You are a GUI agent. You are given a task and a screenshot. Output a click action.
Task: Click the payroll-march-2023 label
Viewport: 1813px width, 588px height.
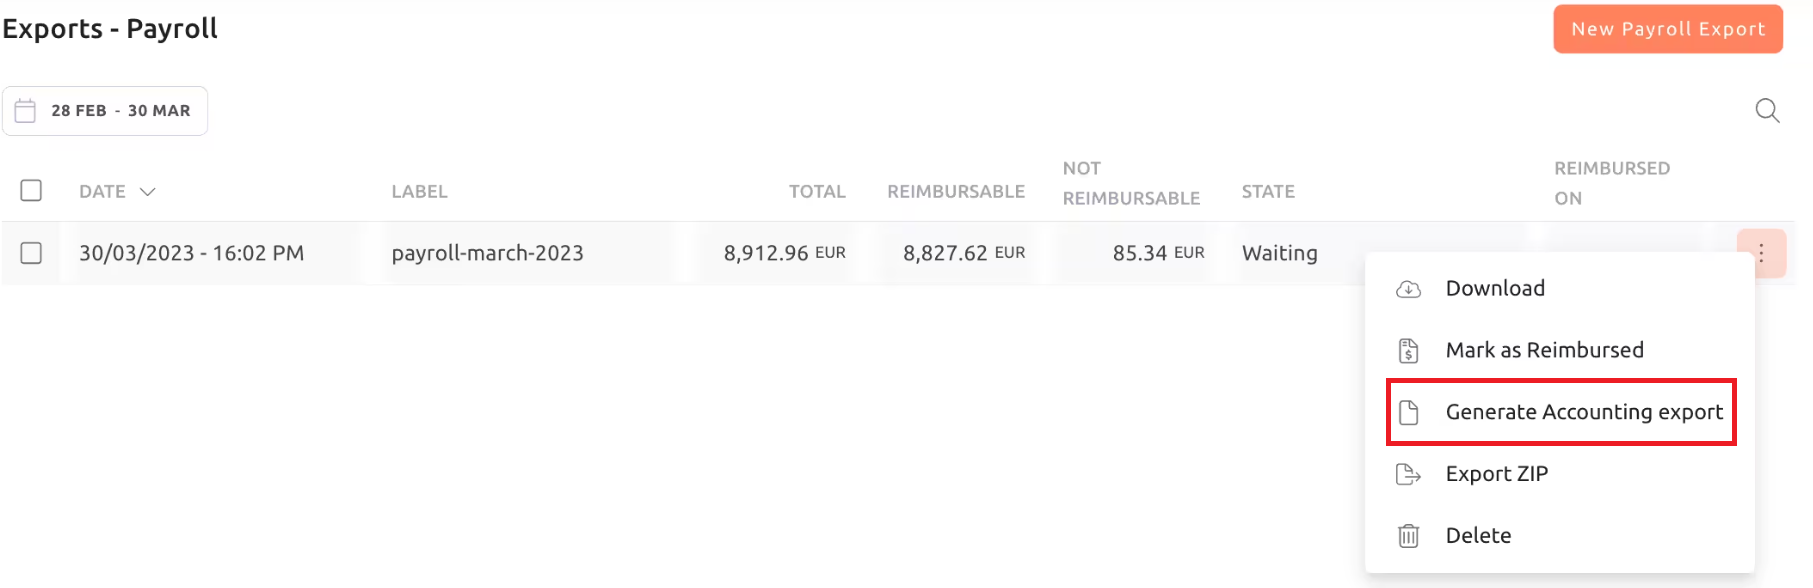coord(488,253)
